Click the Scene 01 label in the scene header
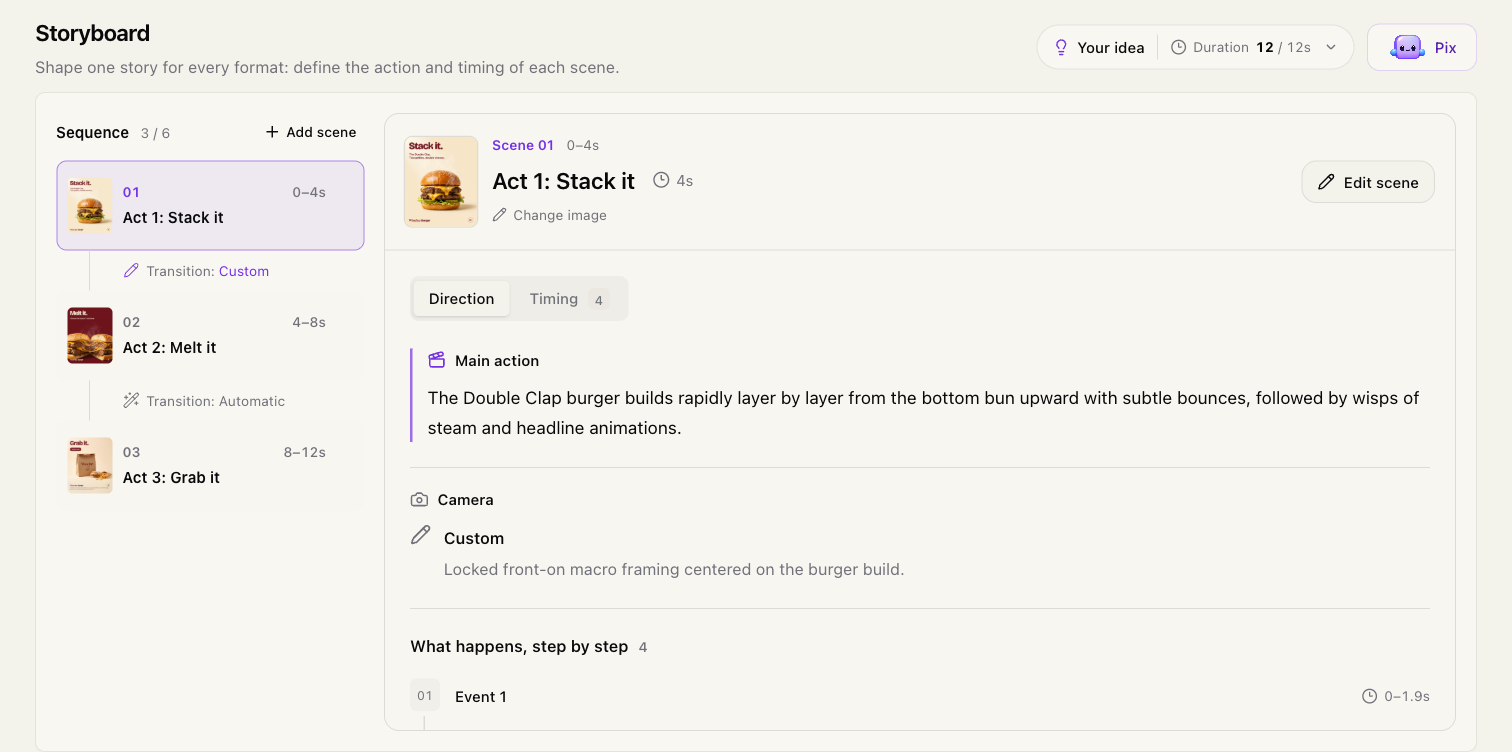The width and height of the screenshot is (1512, 752). pos(523,145)
